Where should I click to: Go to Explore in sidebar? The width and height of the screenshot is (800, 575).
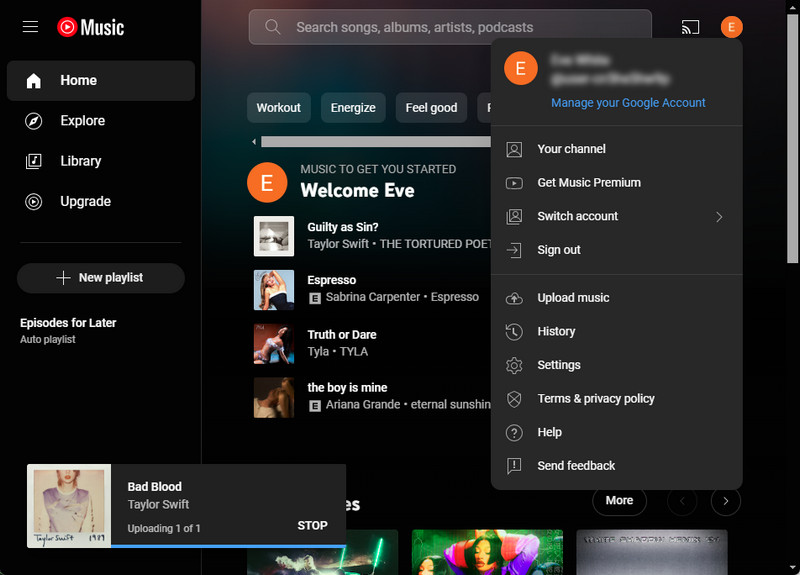pyautogui.click(x=101, y=121)
